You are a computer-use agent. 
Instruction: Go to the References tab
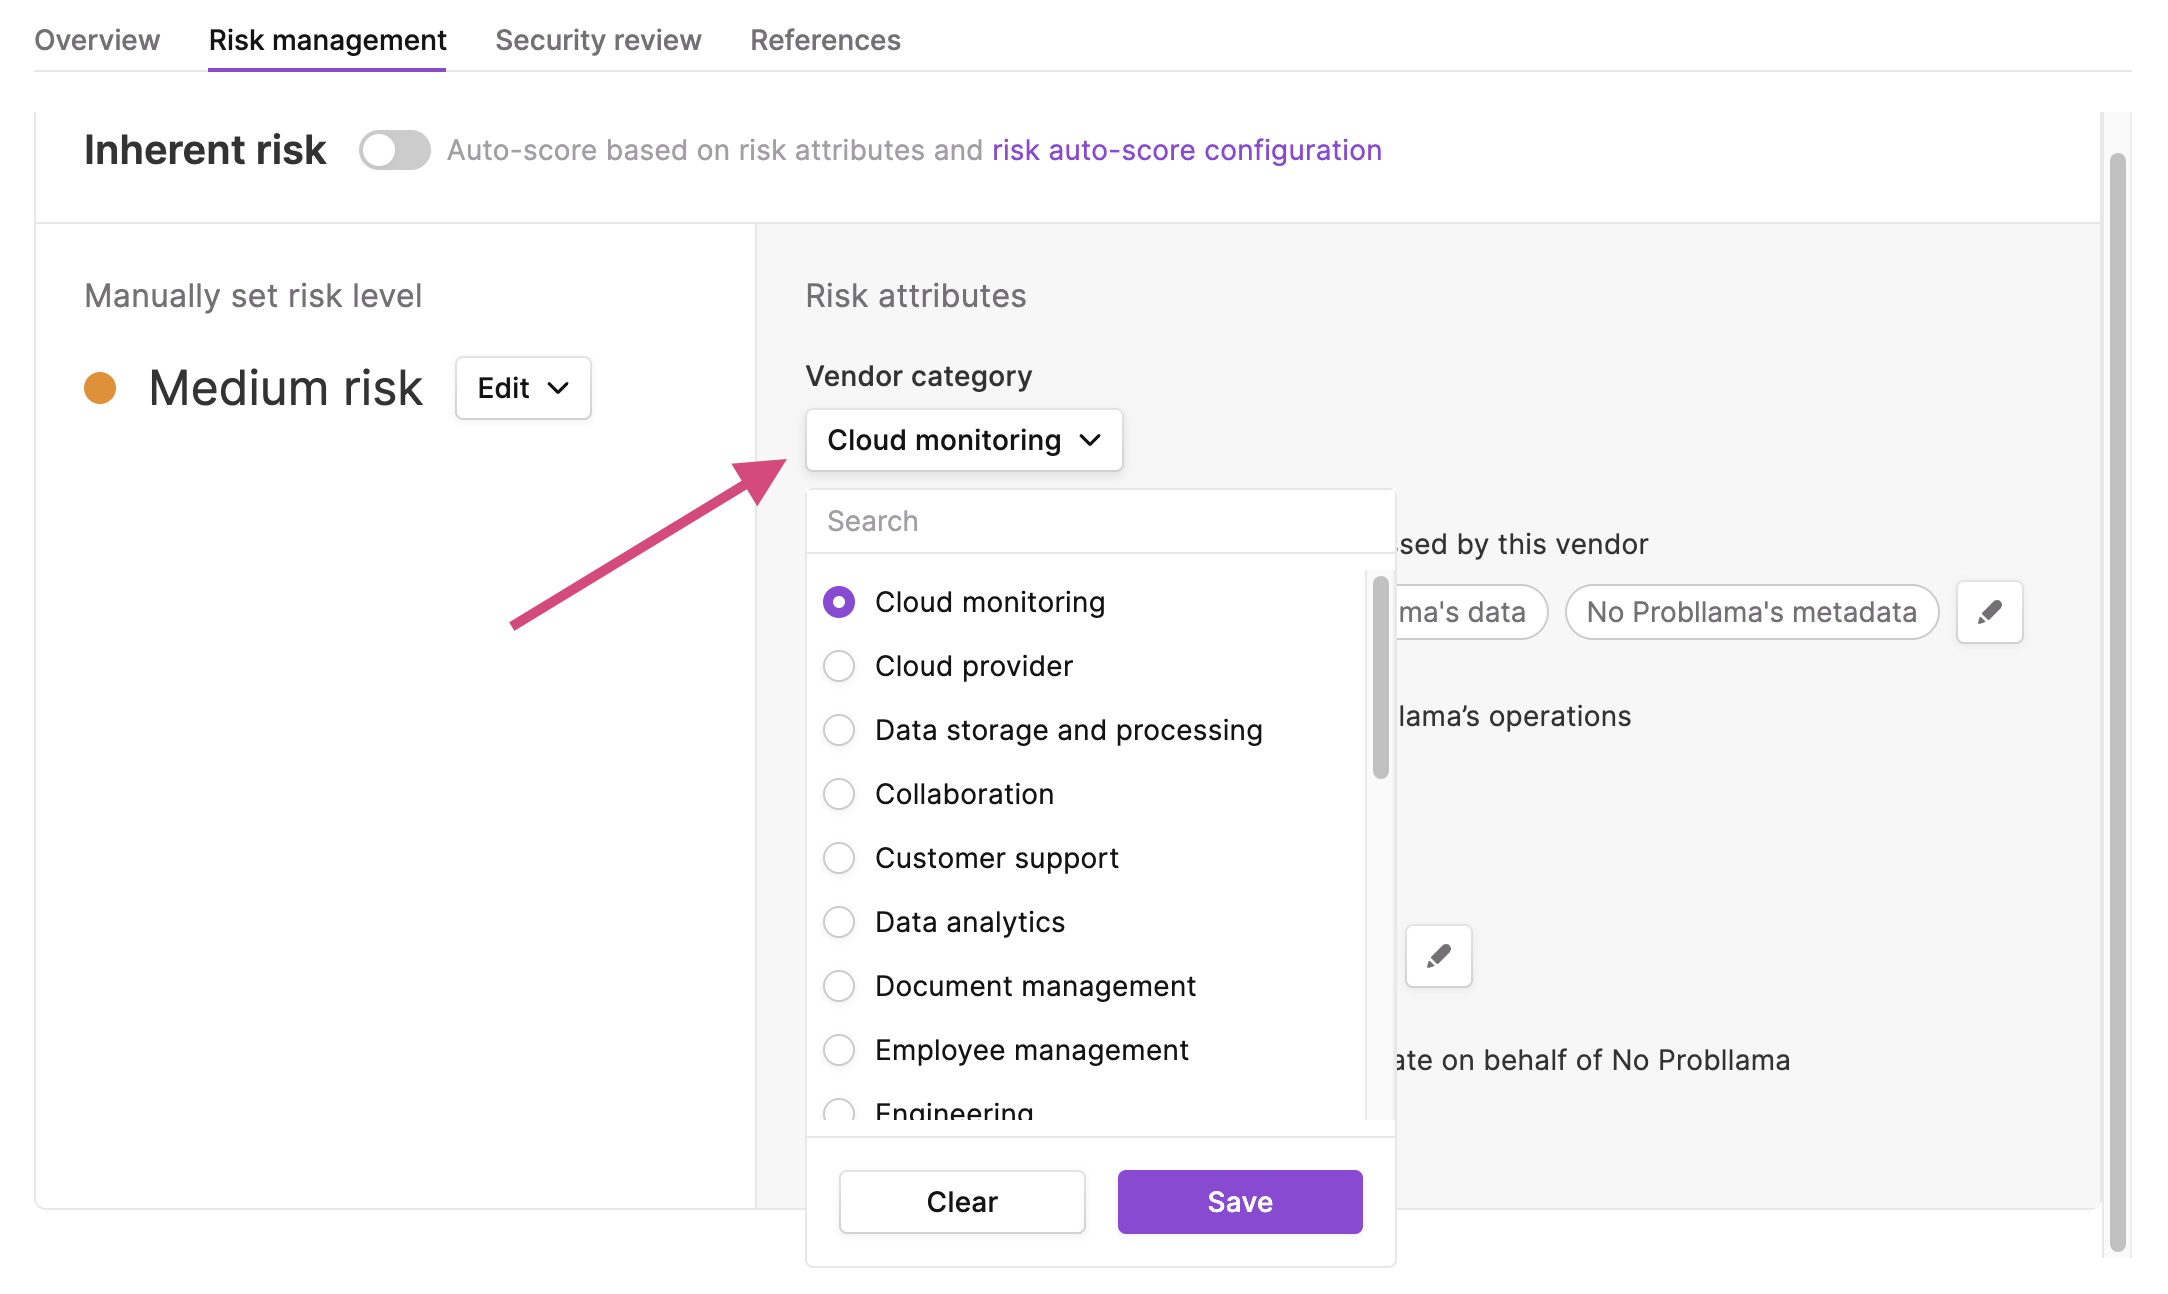click(x=825, y=40)
